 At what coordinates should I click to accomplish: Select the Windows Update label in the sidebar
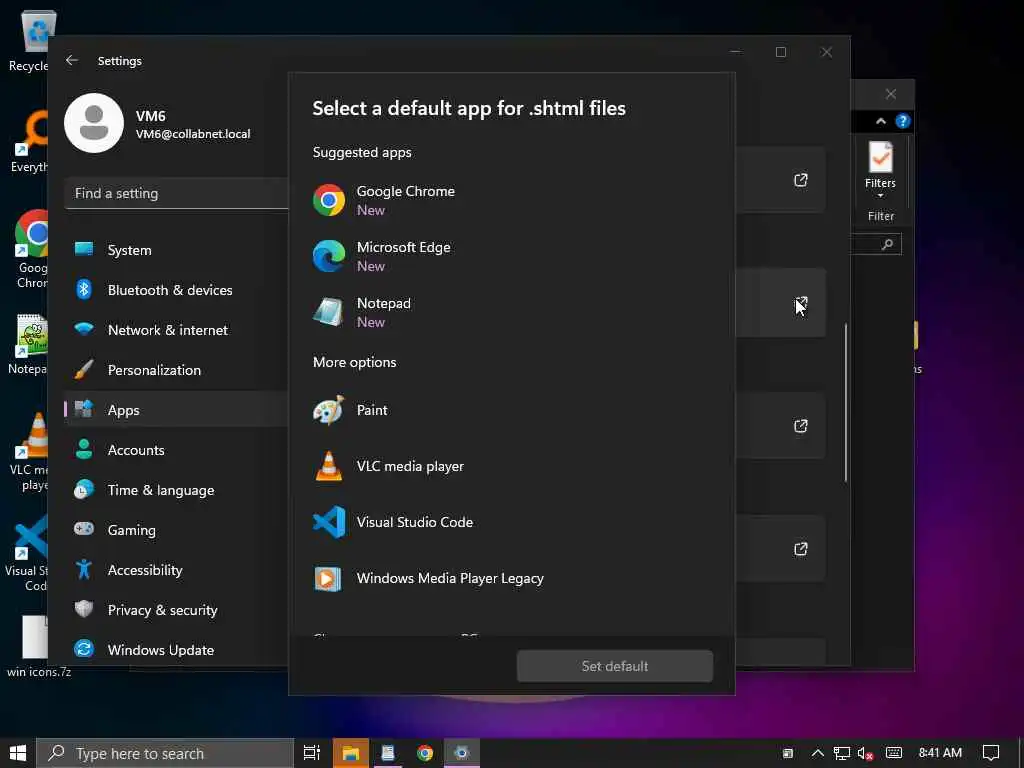click(161, 650)
